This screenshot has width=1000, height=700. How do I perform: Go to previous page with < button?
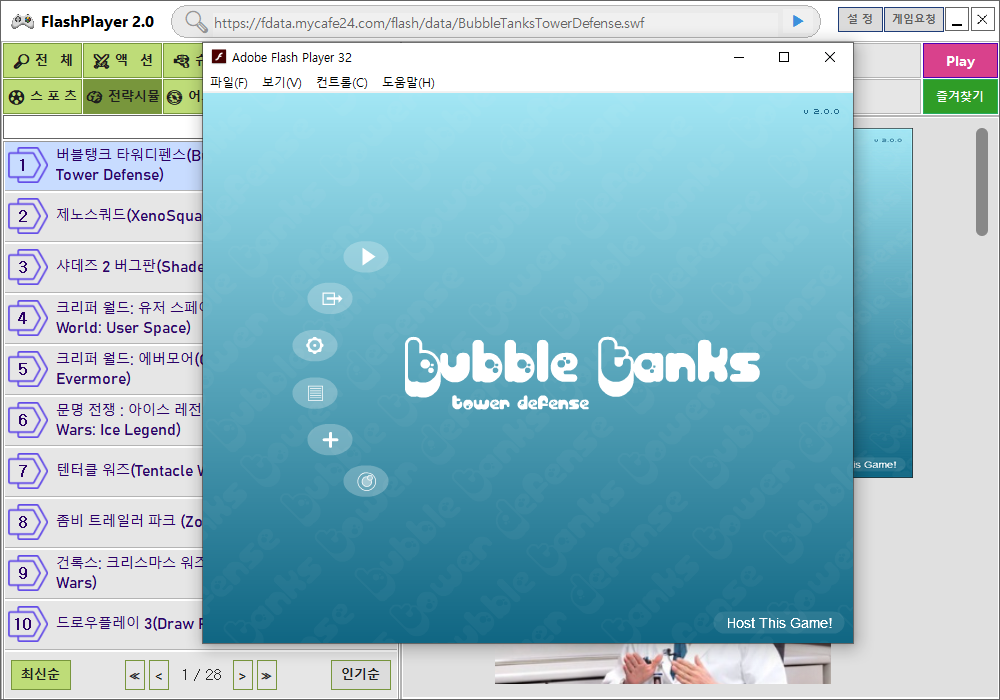(x=159, y=675)
